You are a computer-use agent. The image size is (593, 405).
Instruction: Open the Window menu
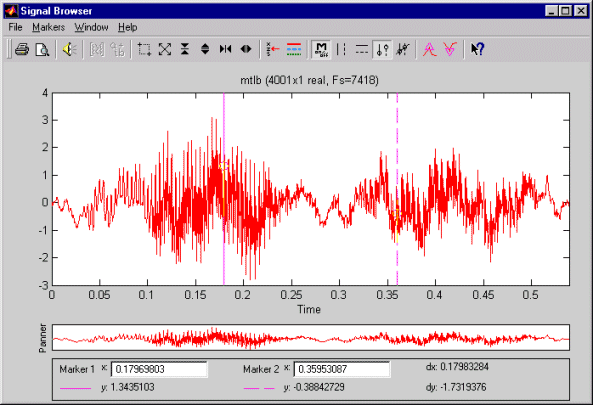(x=91, y=27)
